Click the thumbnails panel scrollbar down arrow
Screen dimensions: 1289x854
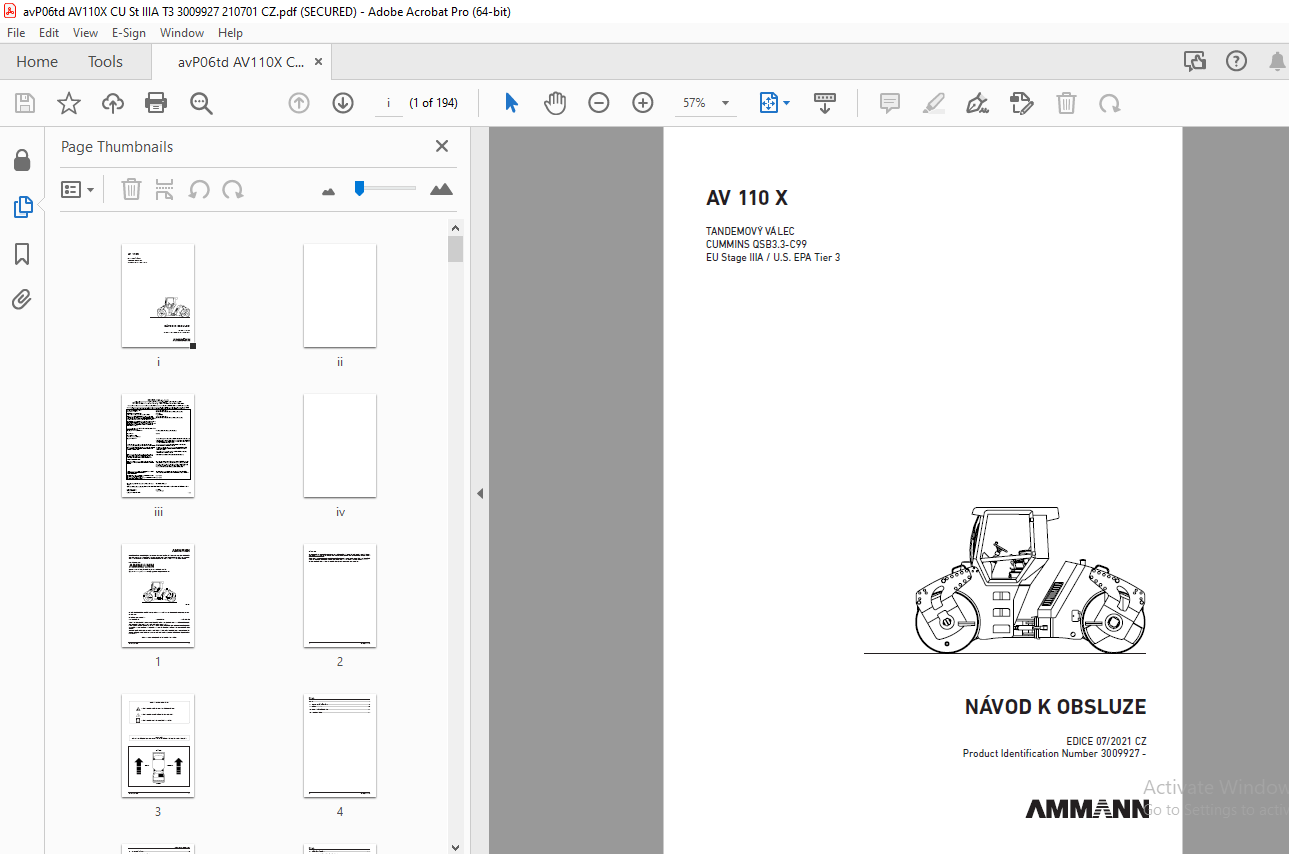pyautogui.click(x=456, y=845)
